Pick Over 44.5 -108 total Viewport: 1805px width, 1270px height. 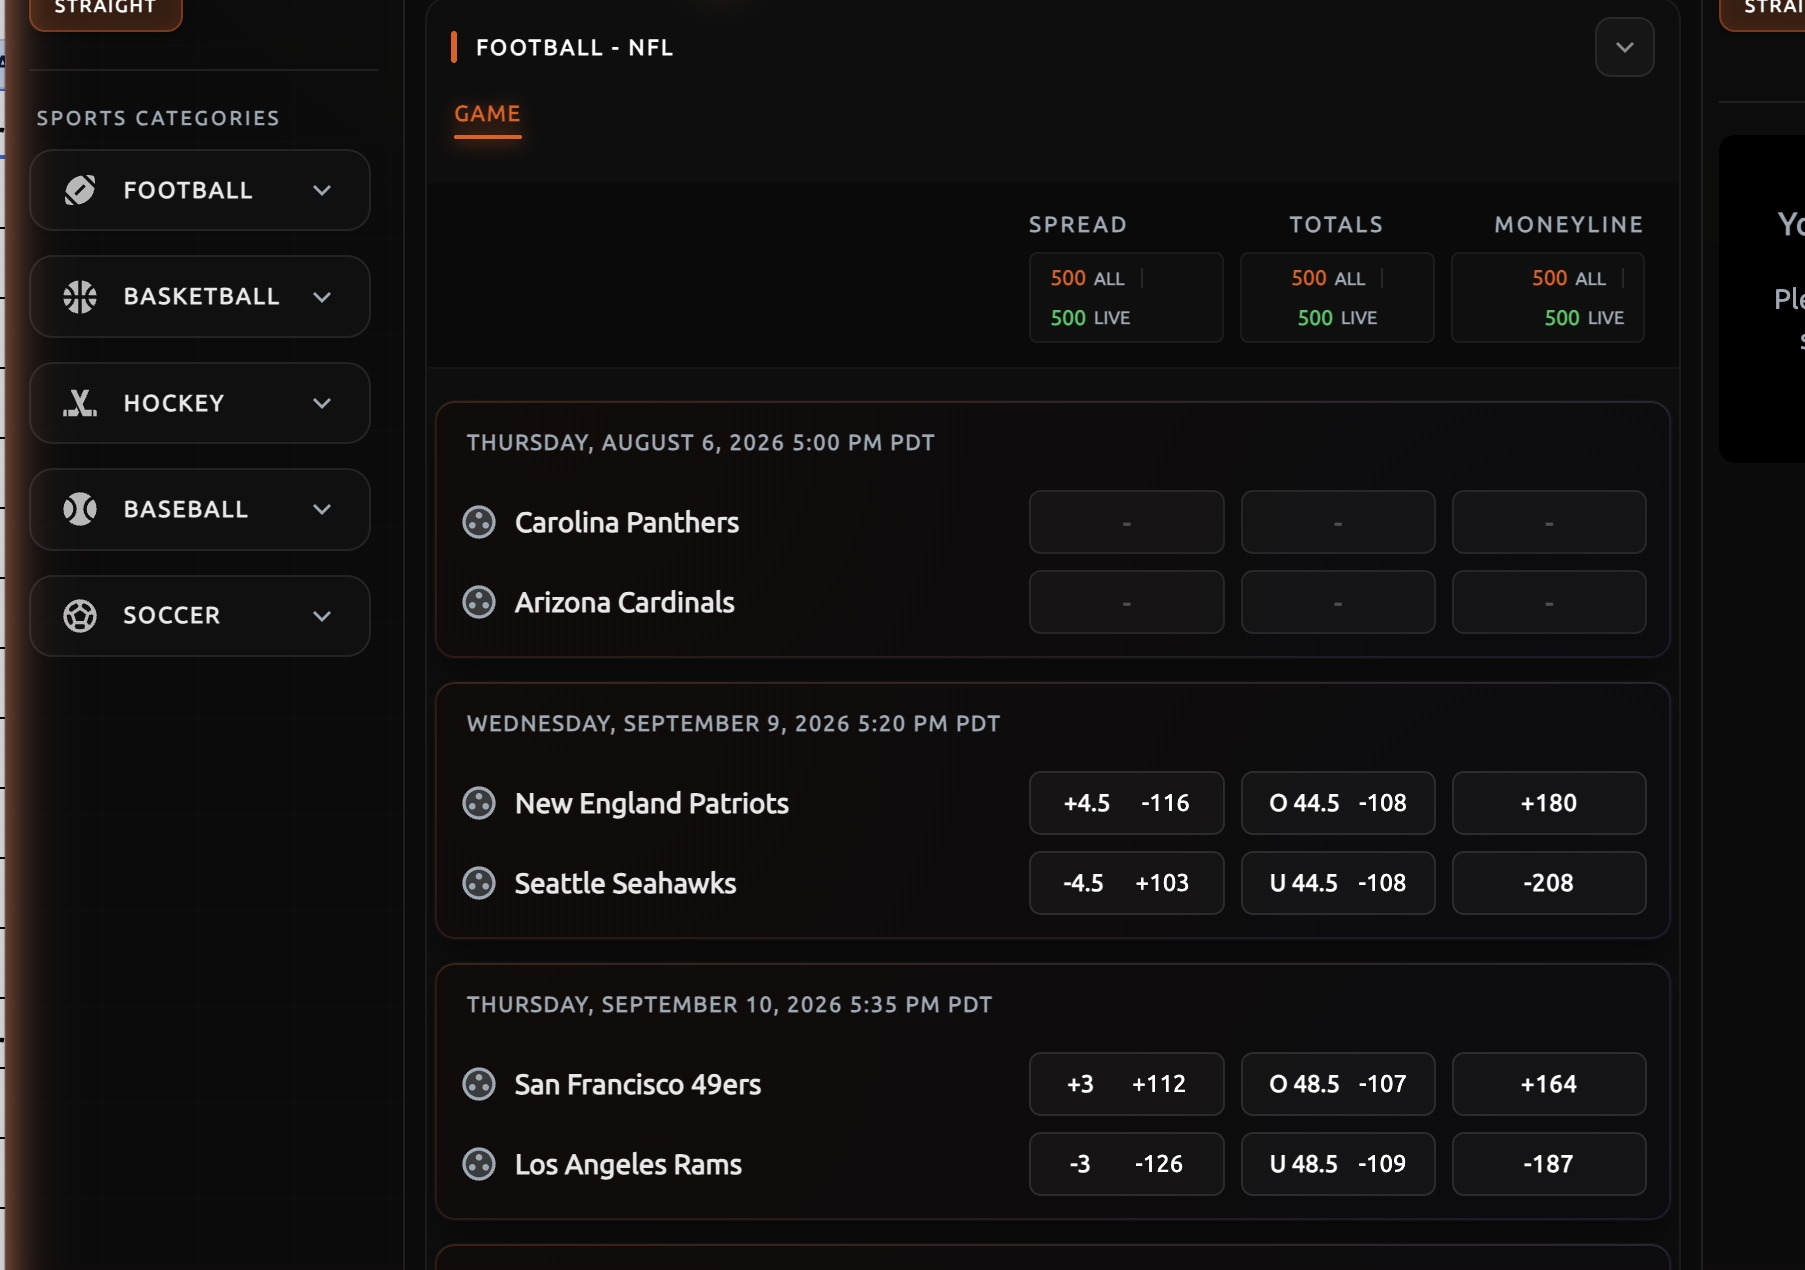pyautogui.click(x=1338, y=803)
